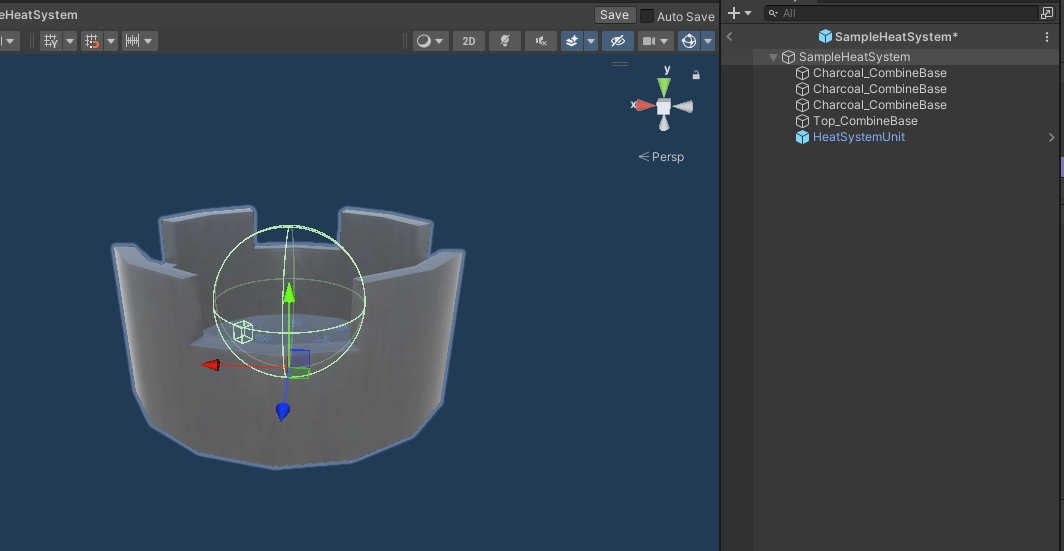Toggle grid snapping magnet icon
This screenshot has width=1064, height=551.
92,41
